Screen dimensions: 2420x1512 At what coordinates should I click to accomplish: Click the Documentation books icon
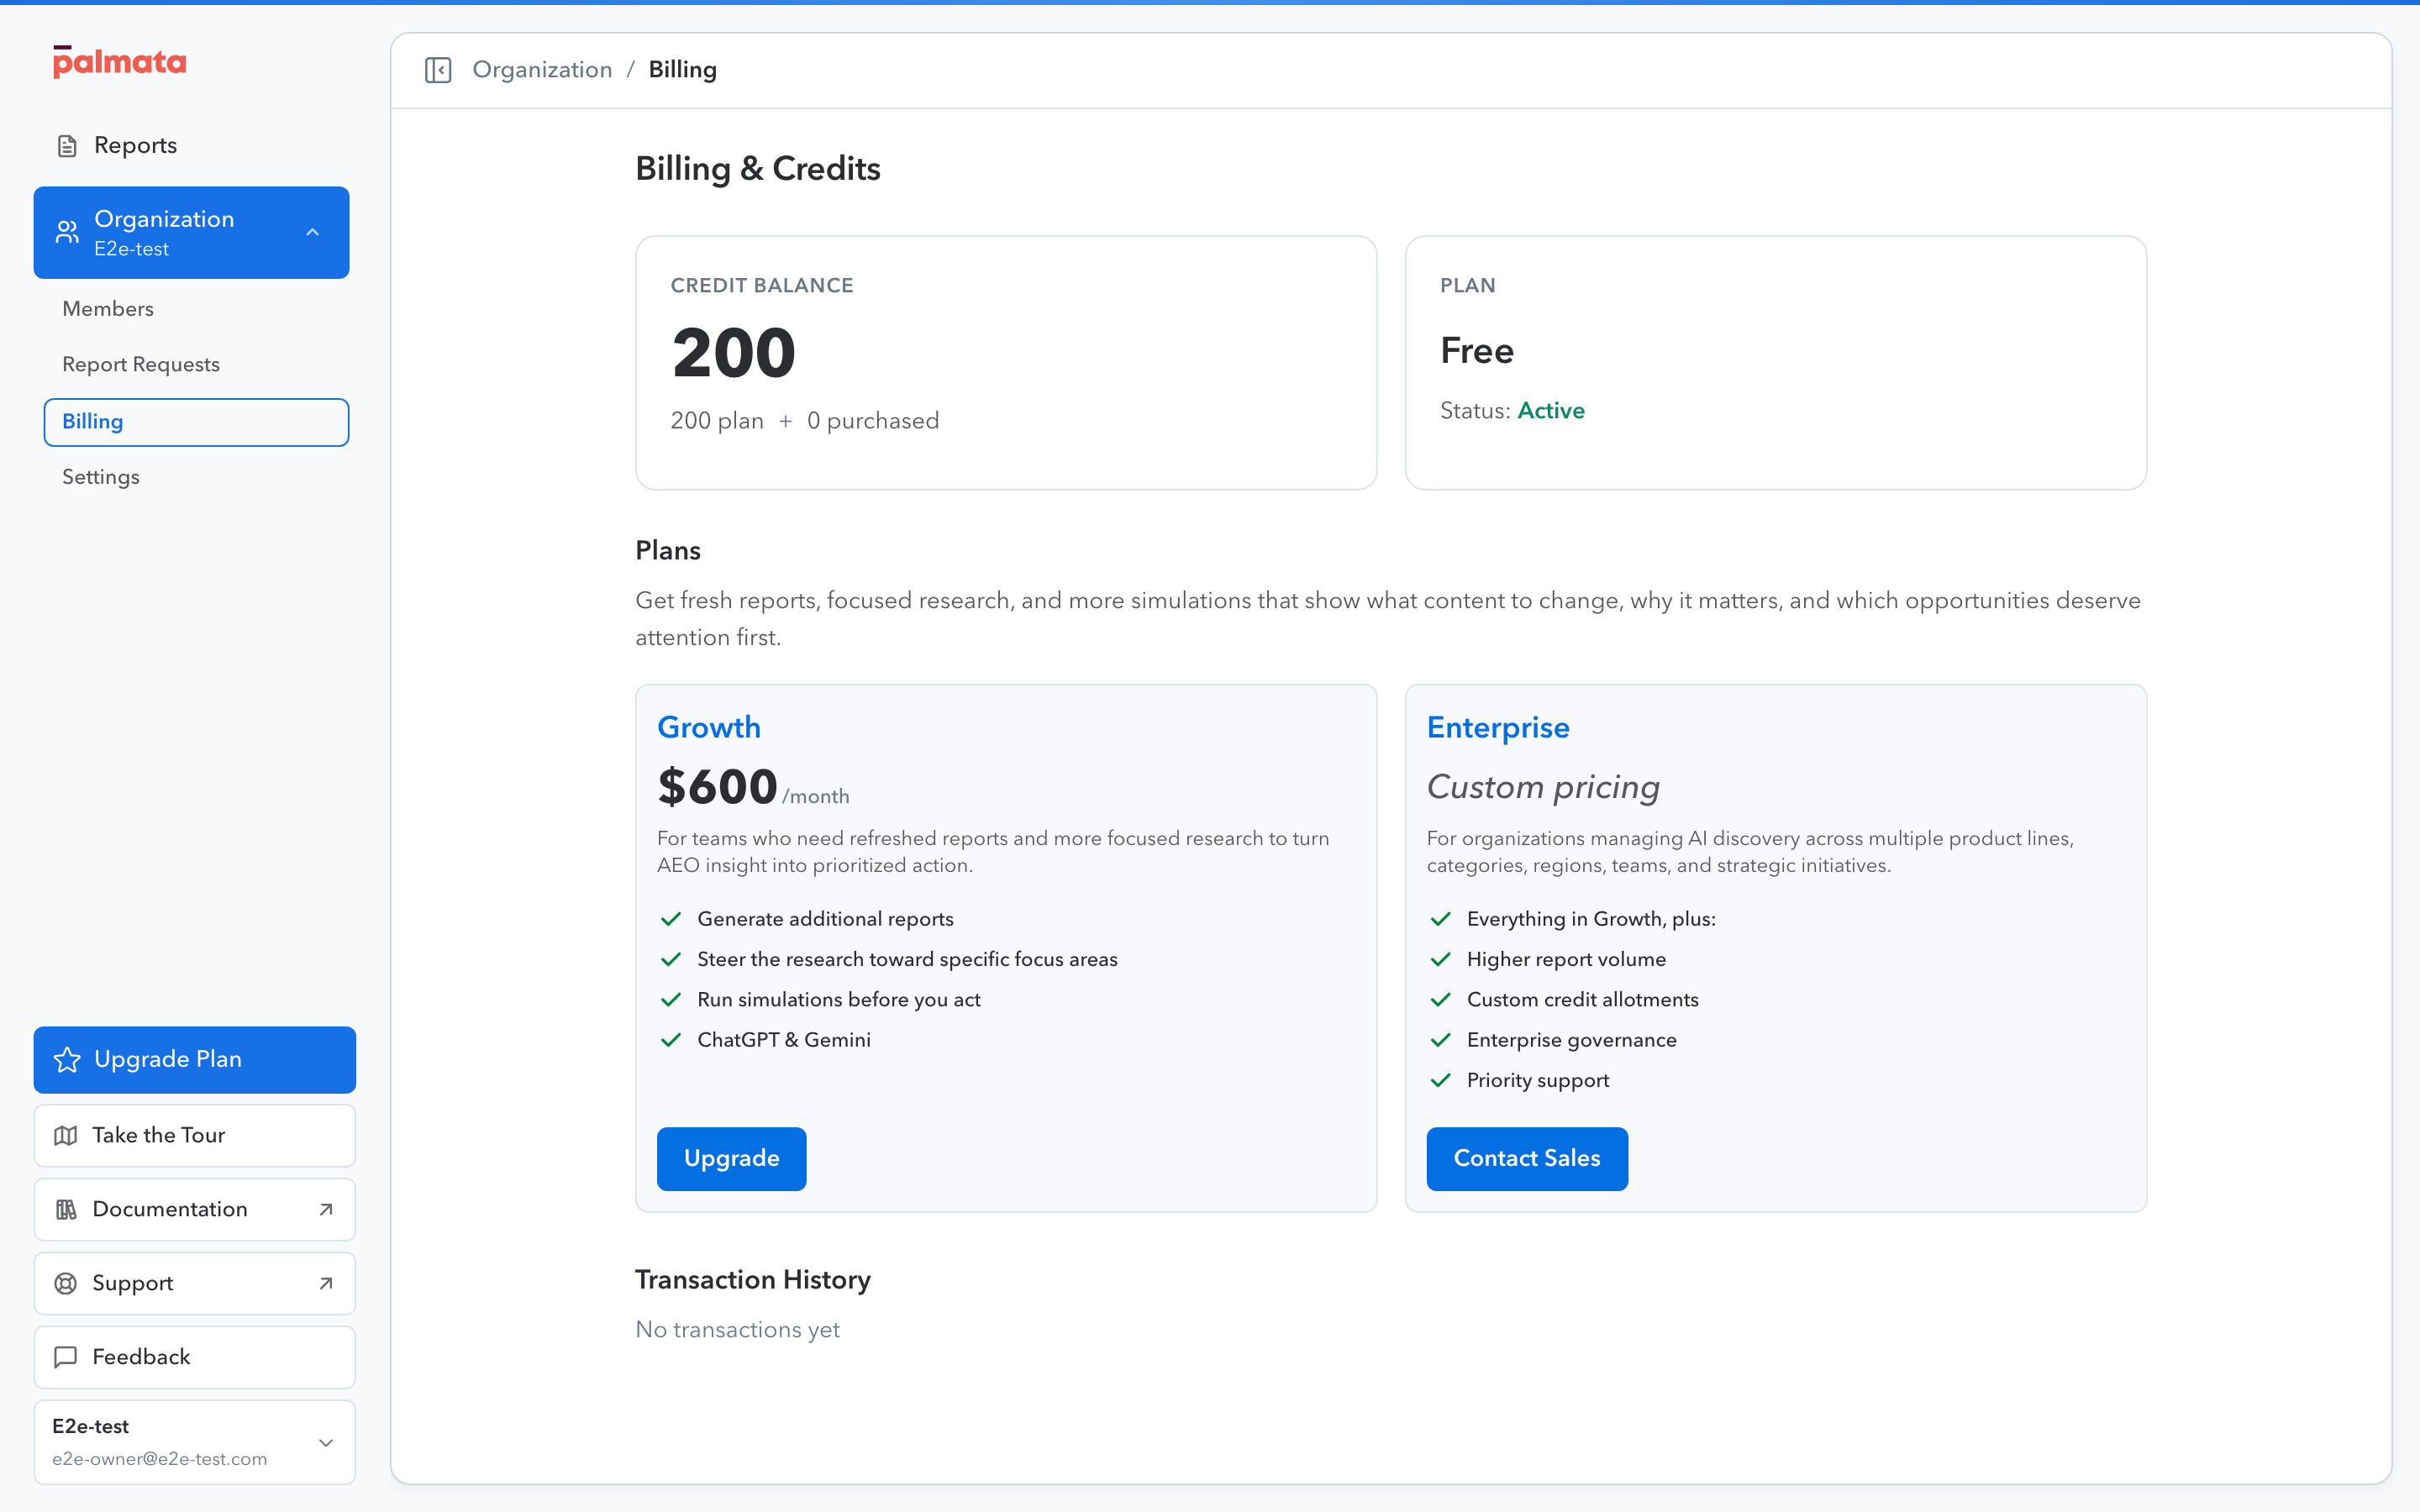click(x=66, y=1209)
